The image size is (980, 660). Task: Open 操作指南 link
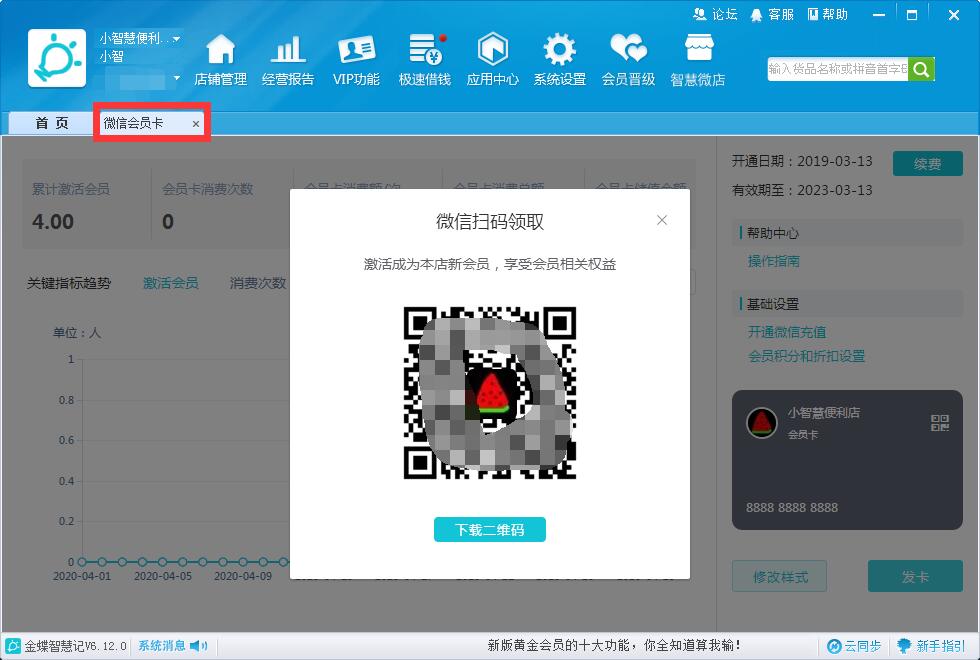(774, 261)
